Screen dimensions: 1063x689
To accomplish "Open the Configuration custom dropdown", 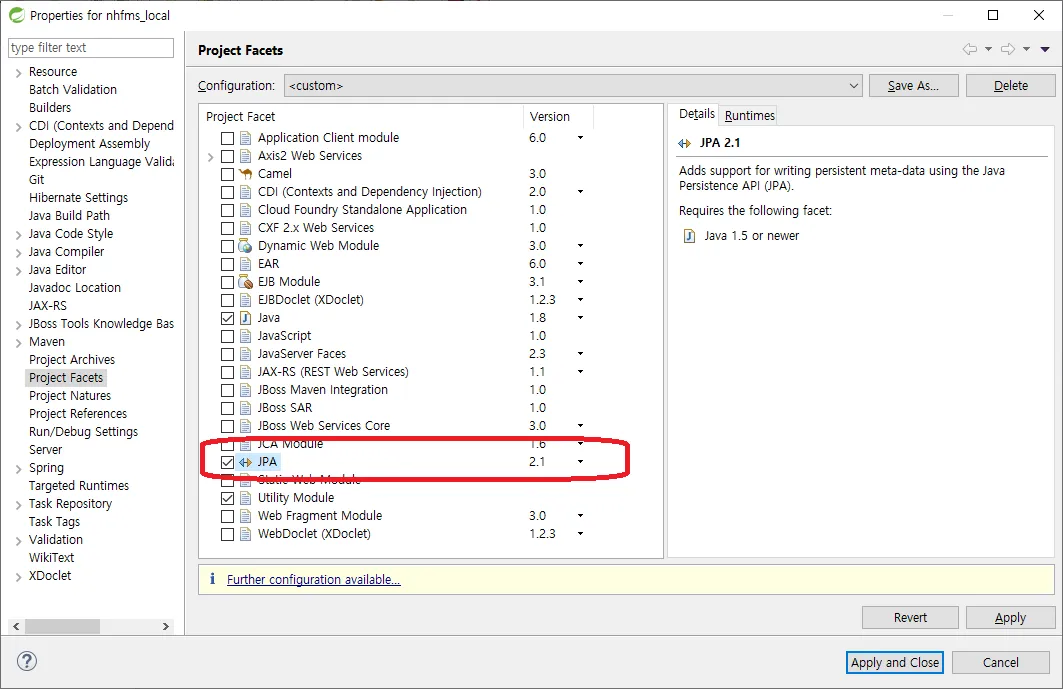I will point(573,85).
